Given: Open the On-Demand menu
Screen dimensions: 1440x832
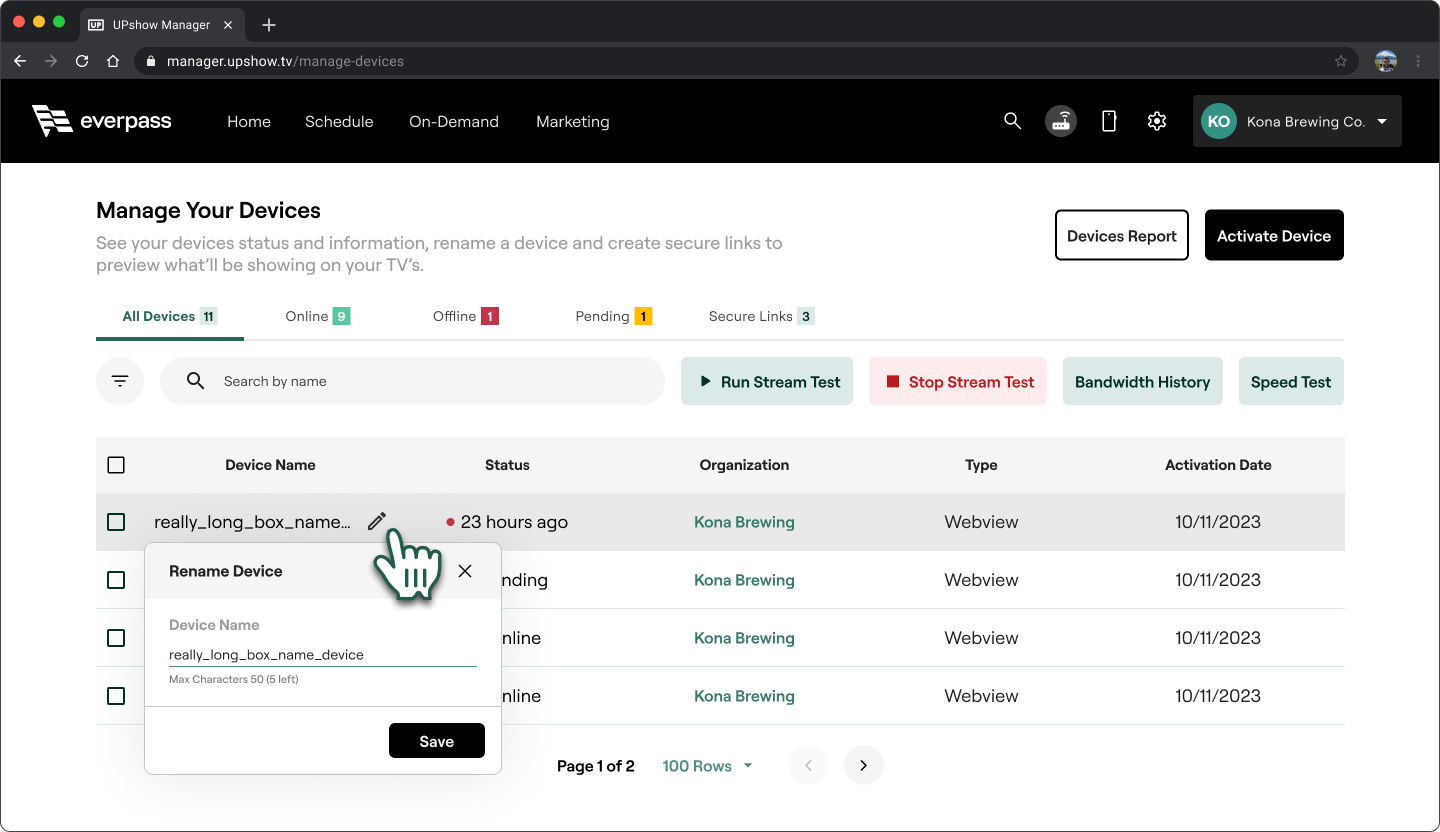Looking at the screenshot, I should 454,121.
